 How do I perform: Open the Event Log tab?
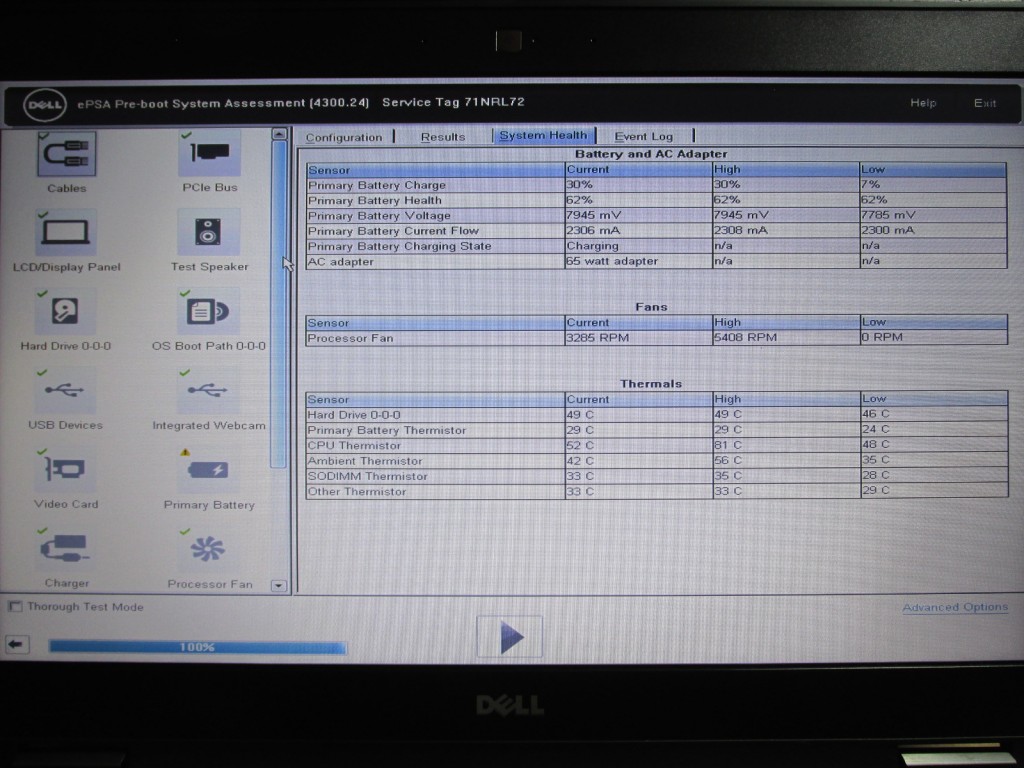[643, 137]
